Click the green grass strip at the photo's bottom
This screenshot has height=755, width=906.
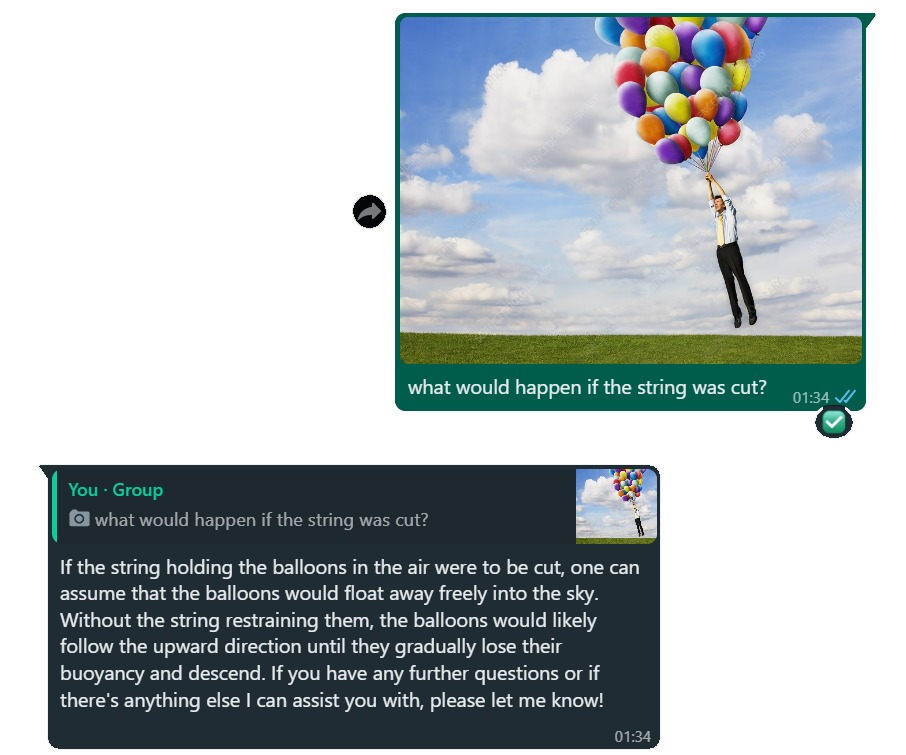point(631,348)
